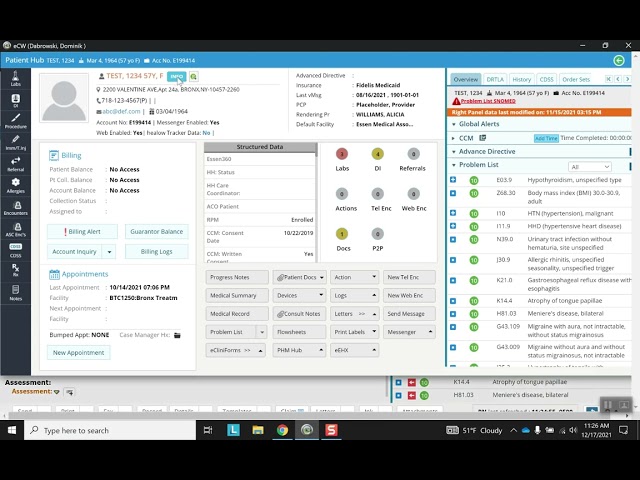640x480 pixels.
Task: Click the P2P count circle
Action: [378, 234]
